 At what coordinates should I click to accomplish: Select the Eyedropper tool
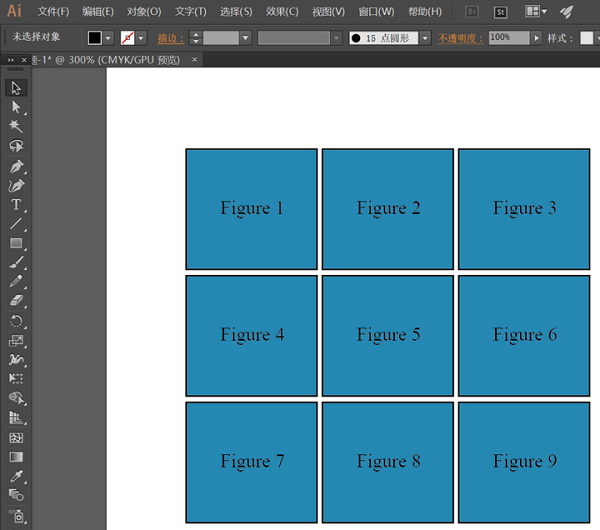tap(16, 476)
